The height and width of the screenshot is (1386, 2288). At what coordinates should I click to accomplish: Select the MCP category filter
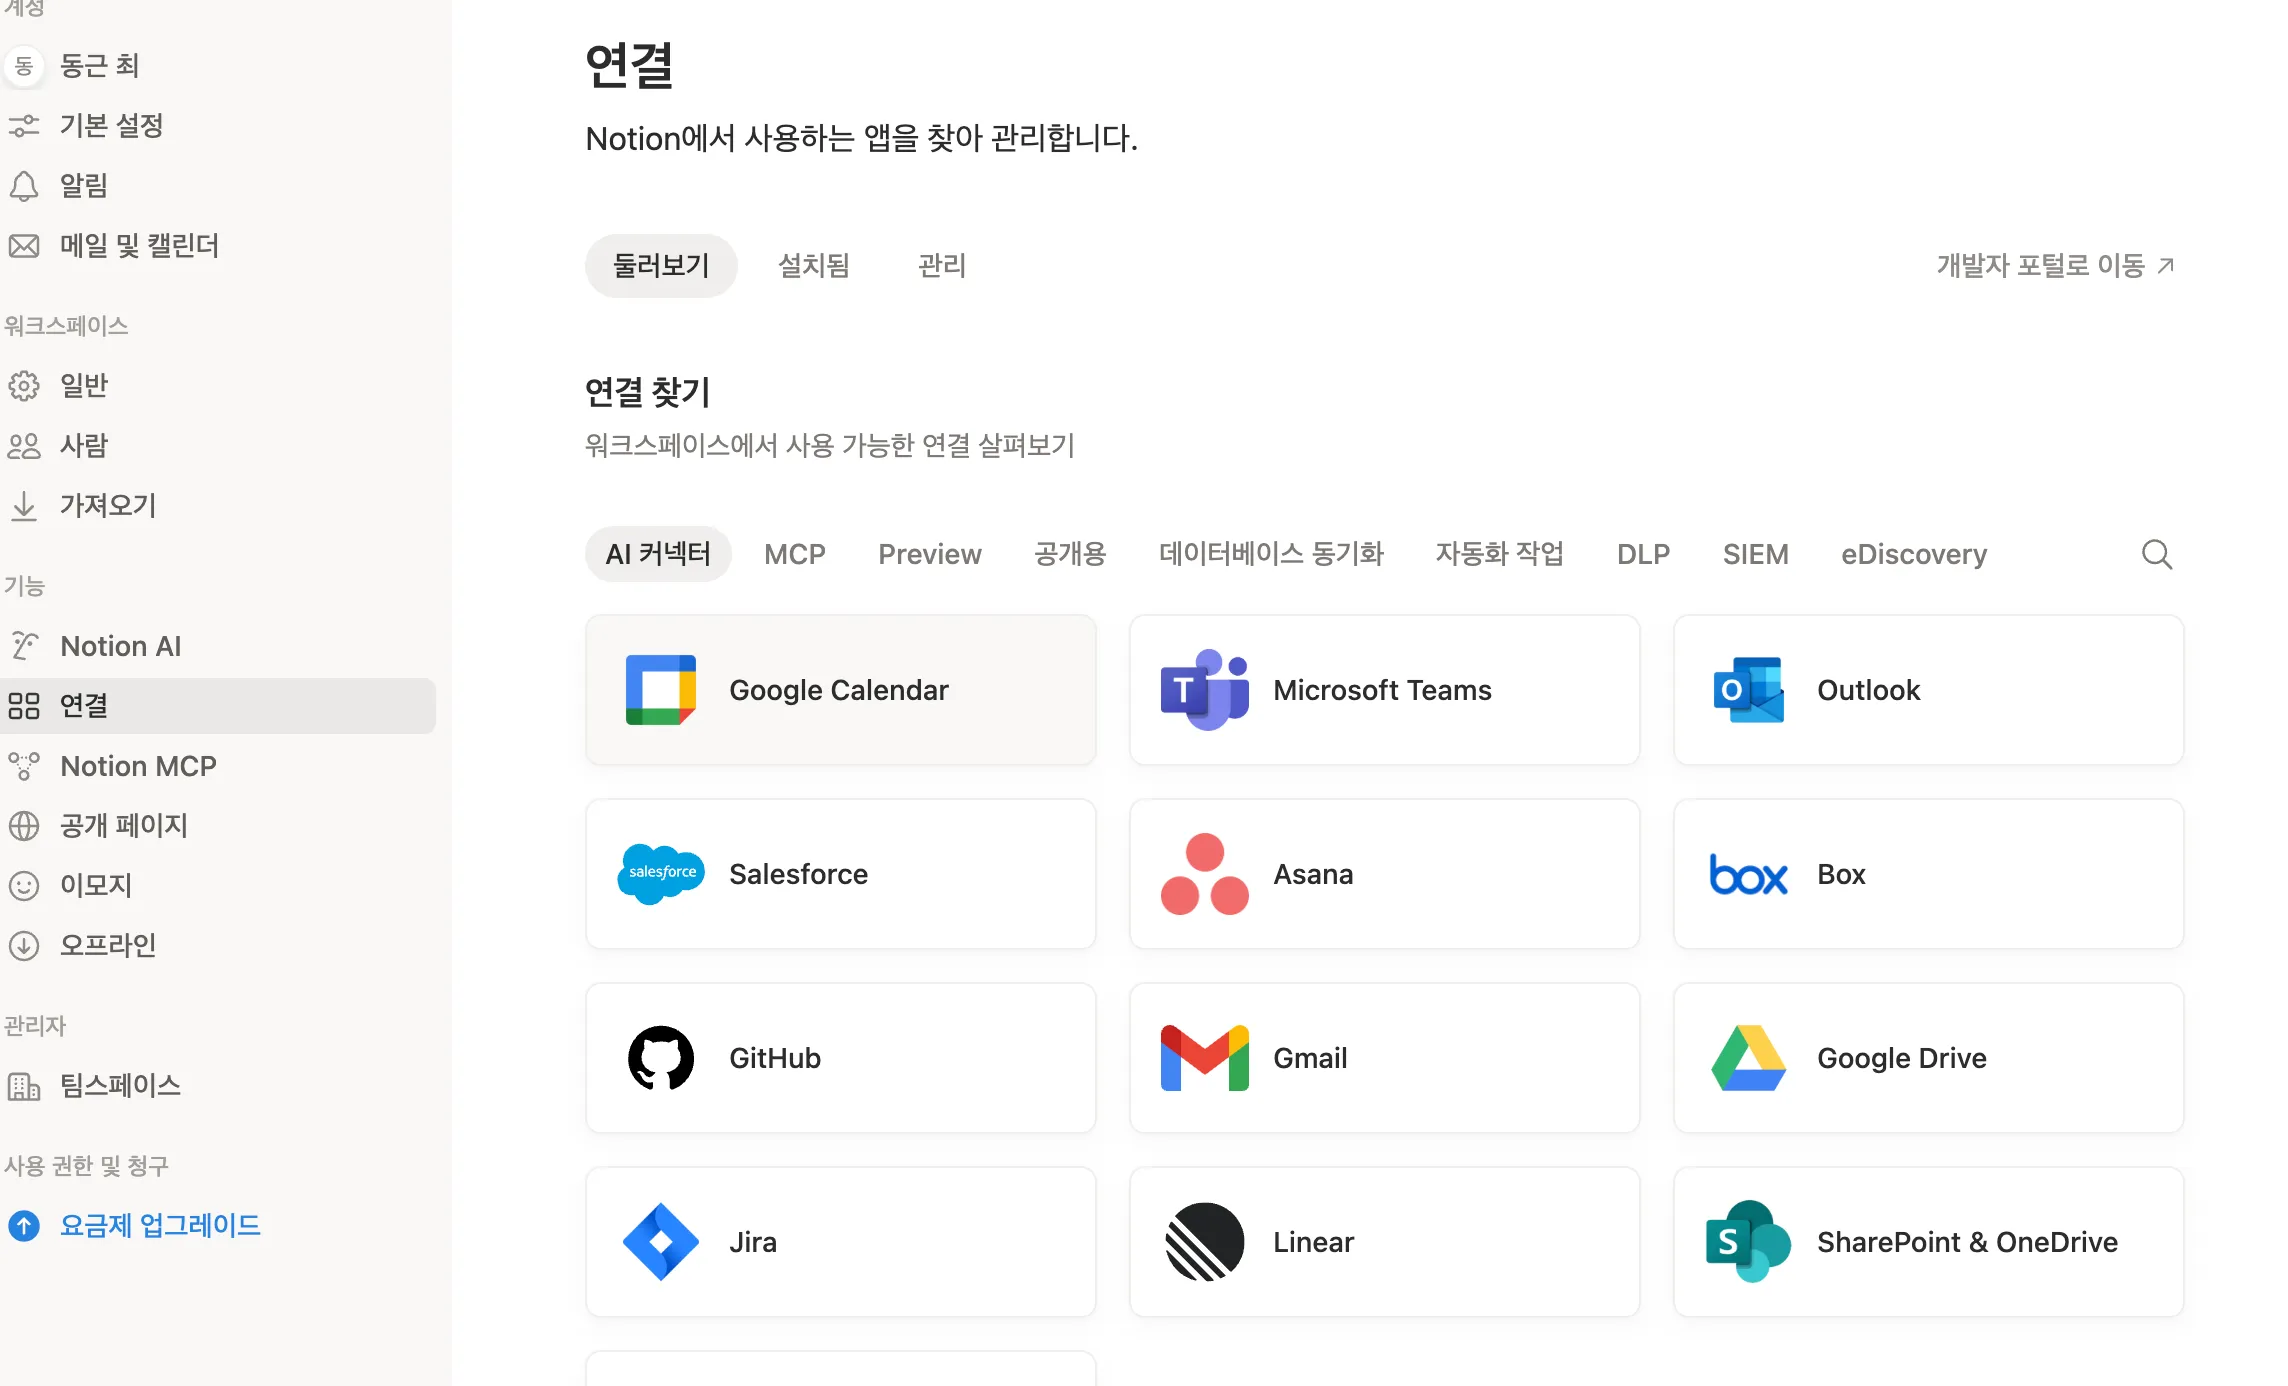click(795, 554)
